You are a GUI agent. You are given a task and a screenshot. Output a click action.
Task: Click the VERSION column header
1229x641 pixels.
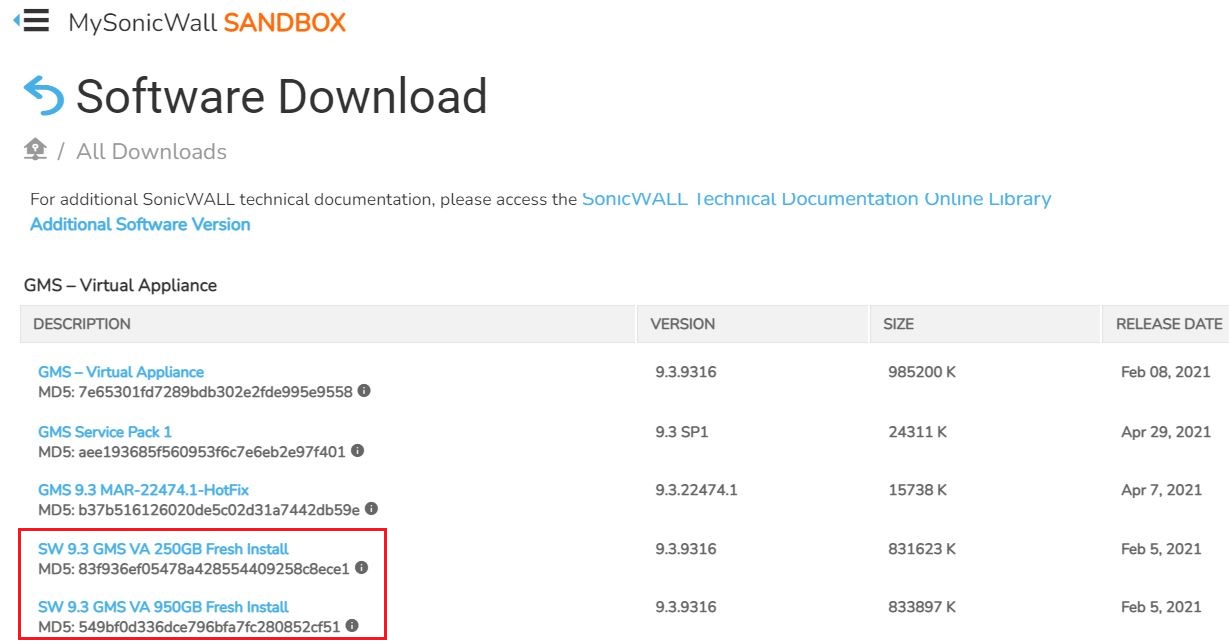tap(682, 324)
